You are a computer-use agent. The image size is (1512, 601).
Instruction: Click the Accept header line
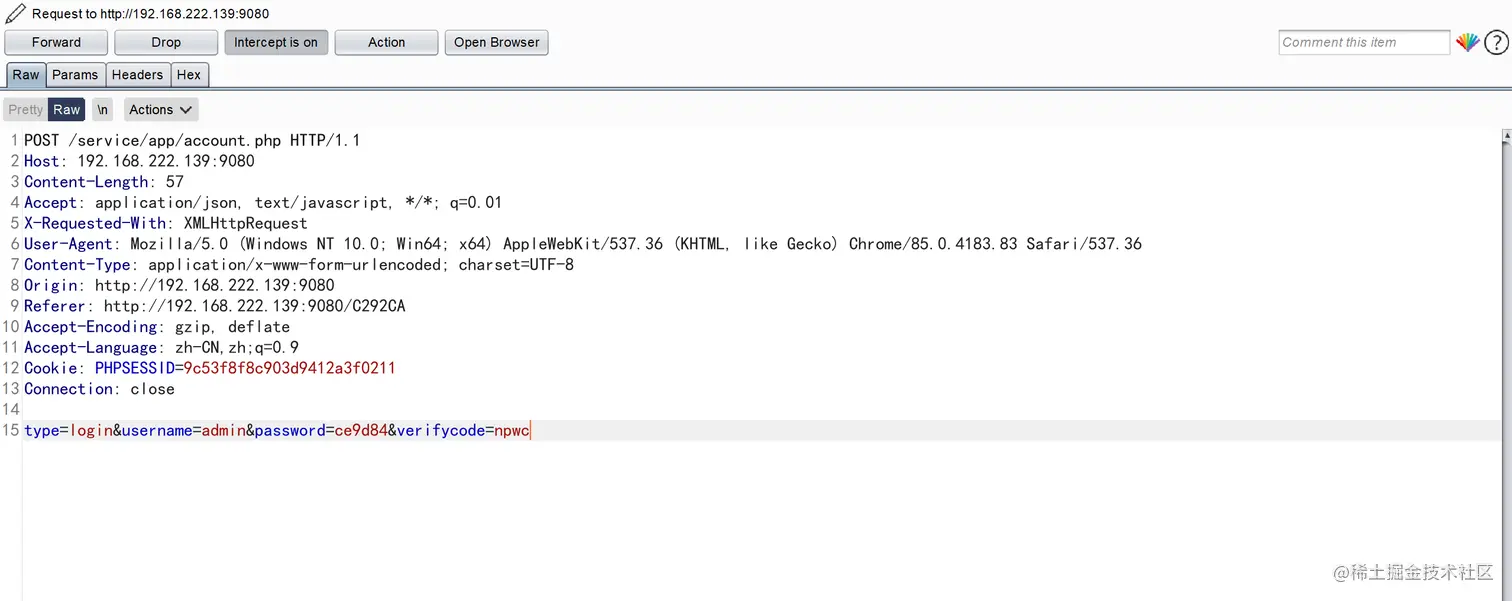click(x=263, y=202)
